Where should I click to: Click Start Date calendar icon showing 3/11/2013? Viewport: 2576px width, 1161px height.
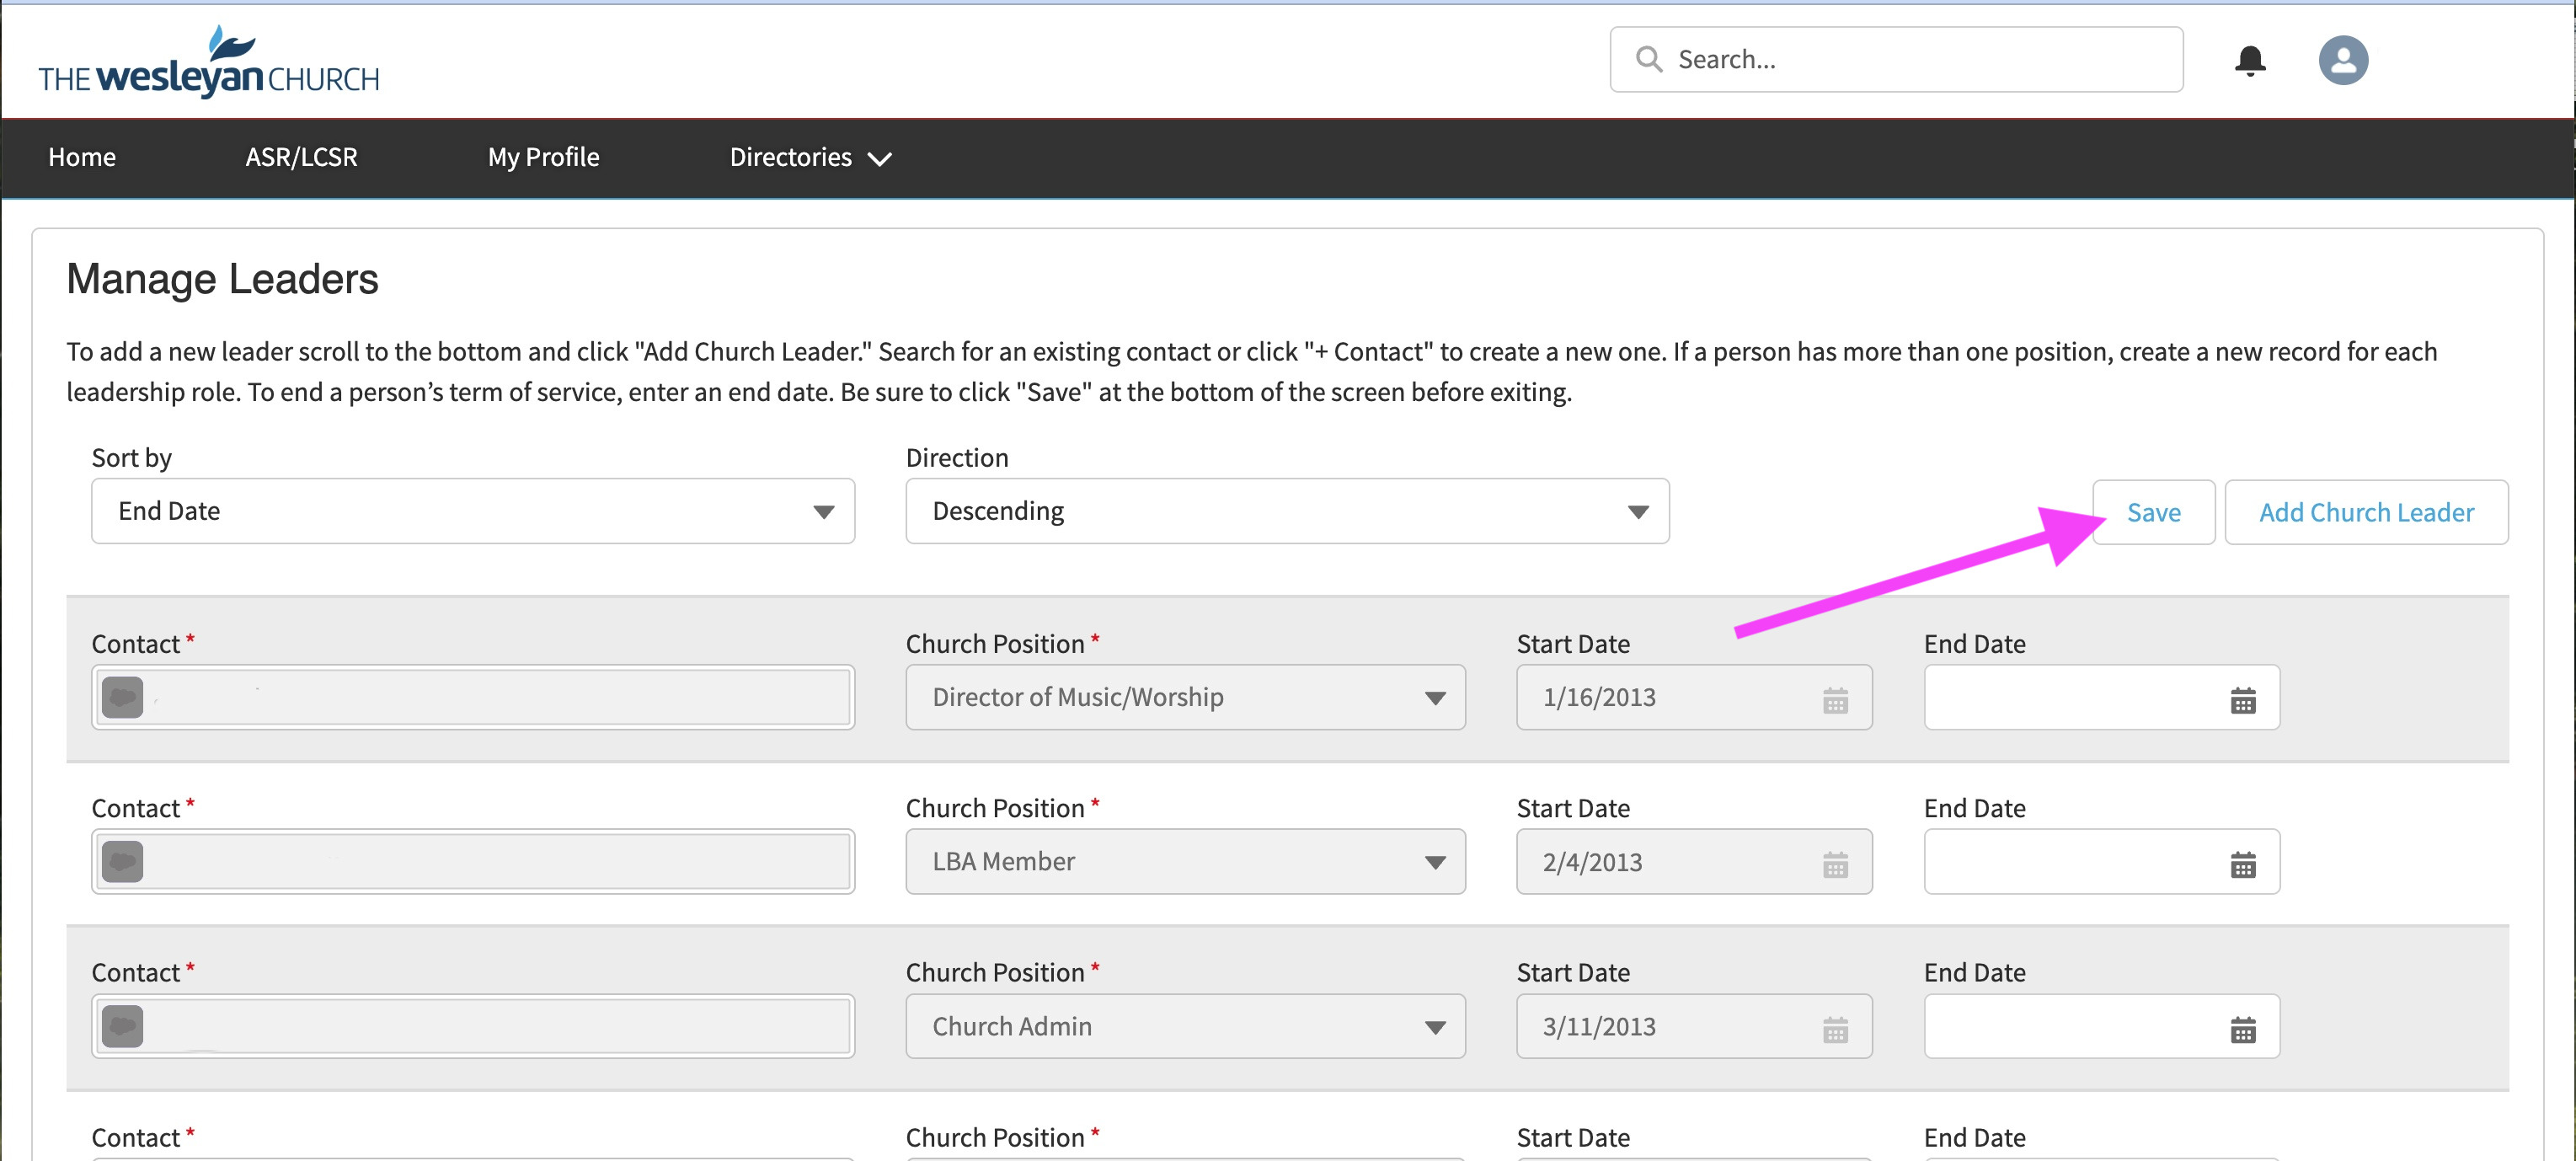pyautogui.click(x=1834, y=1029)
